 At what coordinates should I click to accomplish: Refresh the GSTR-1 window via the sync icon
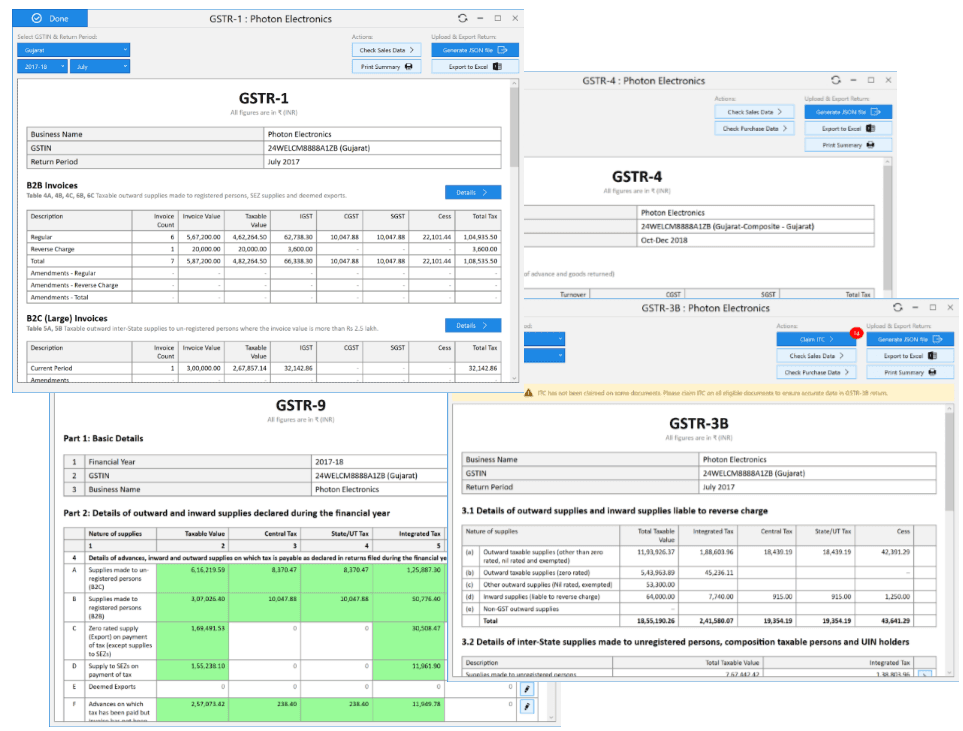click(x=462, y=18)
